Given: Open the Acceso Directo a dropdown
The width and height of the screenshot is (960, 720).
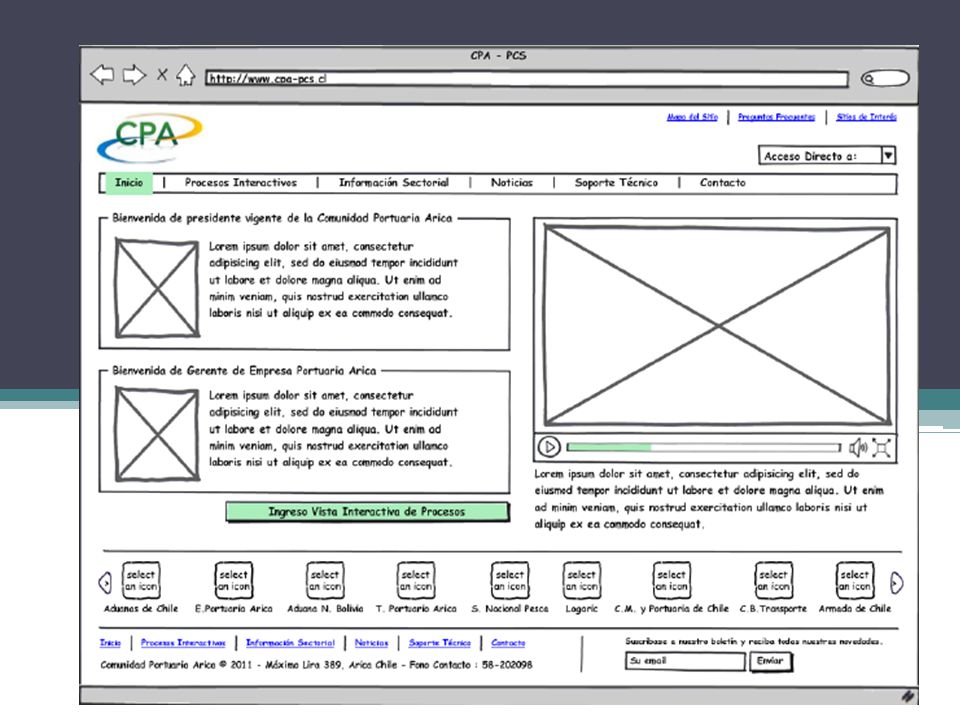Looking at the screenshot, I should (x=827, y=156).
